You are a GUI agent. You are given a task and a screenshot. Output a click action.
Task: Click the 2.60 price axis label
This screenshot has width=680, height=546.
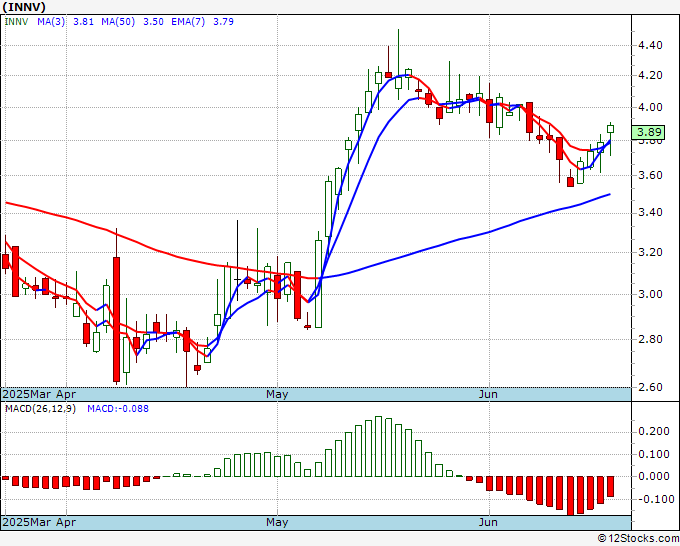point(650,387)
